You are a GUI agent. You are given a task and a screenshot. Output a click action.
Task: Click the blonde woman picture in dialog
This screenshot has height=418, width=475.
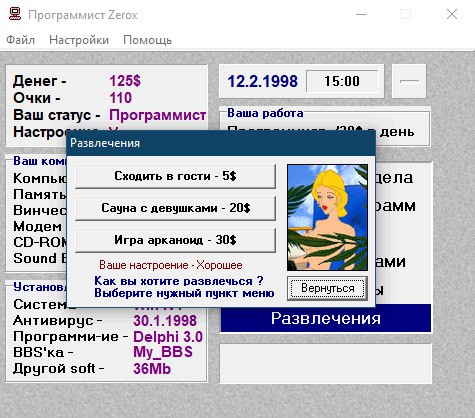(x=328, y=217)
